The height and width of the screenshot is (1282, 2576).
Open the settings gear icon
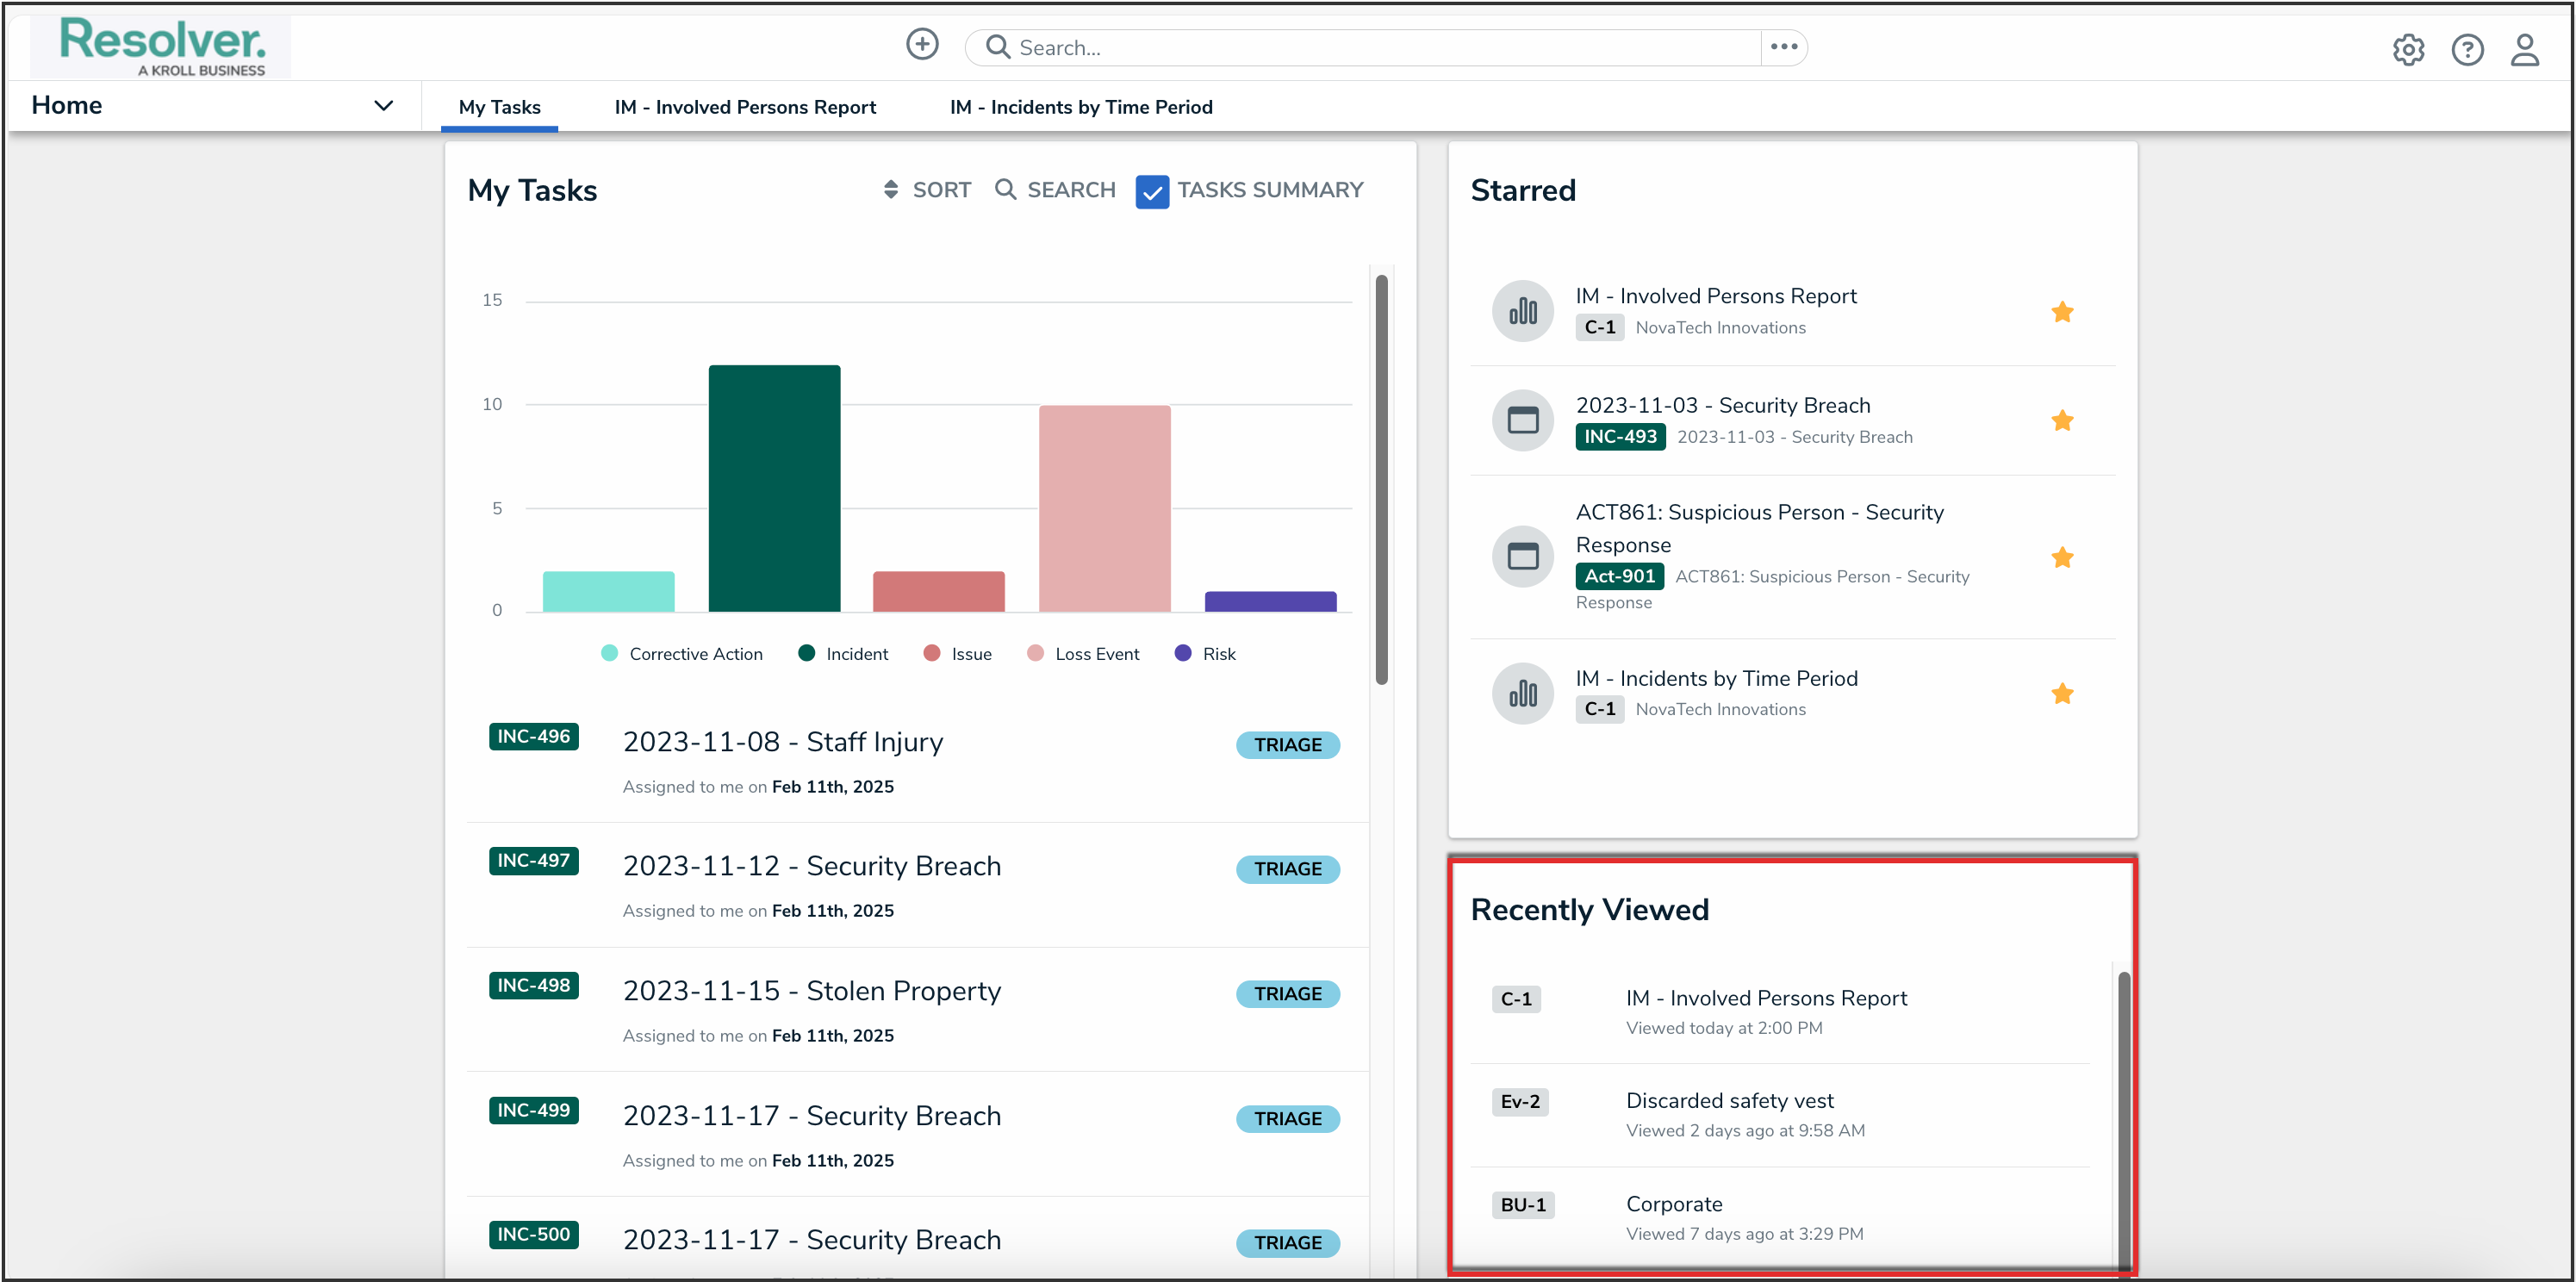click(x=2407, y=49)
